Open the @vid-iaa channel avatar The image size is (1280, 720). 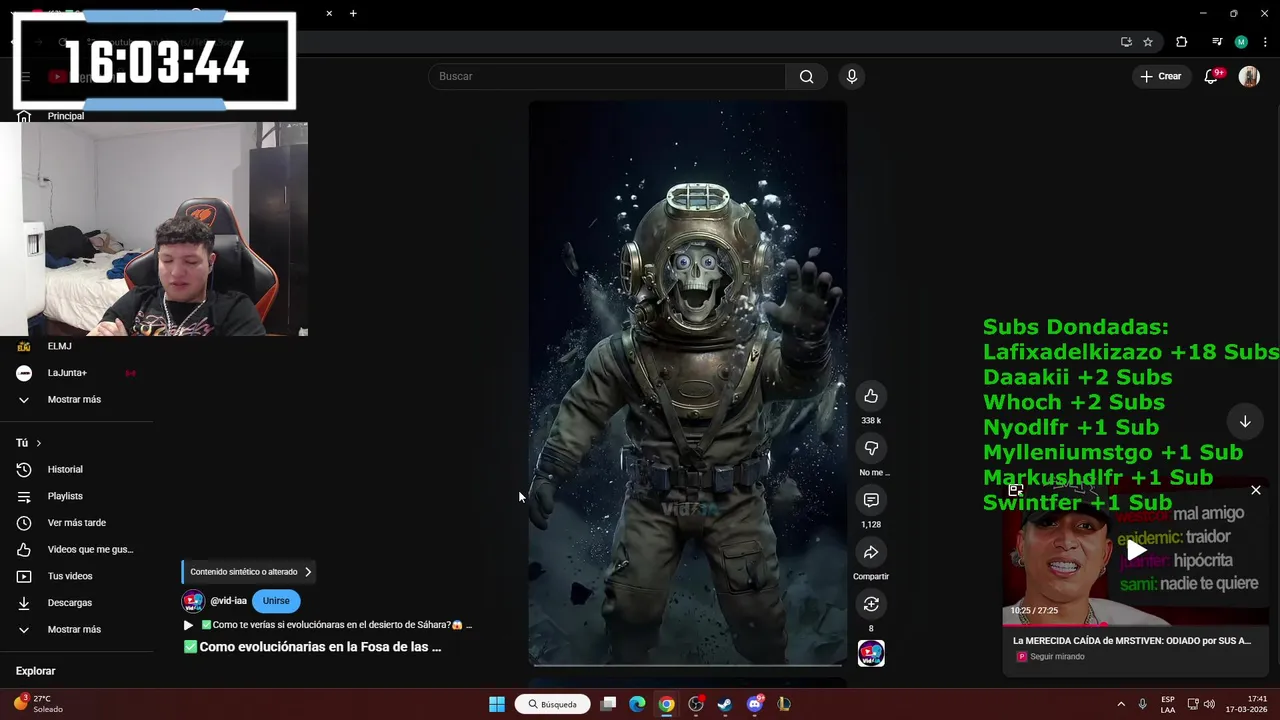[x=193, y=601]
